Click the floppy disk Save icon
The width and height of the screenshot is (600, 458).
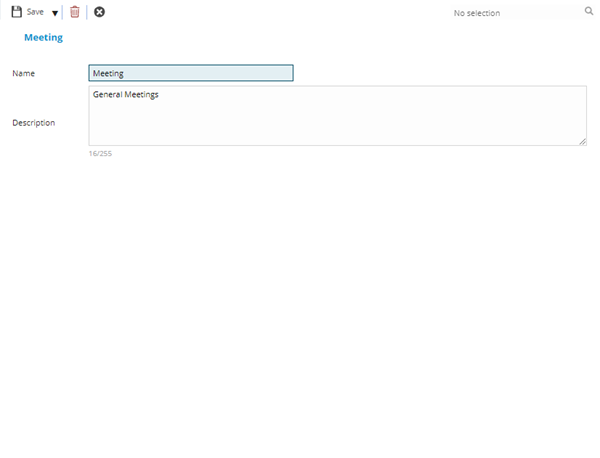point(16,12)
